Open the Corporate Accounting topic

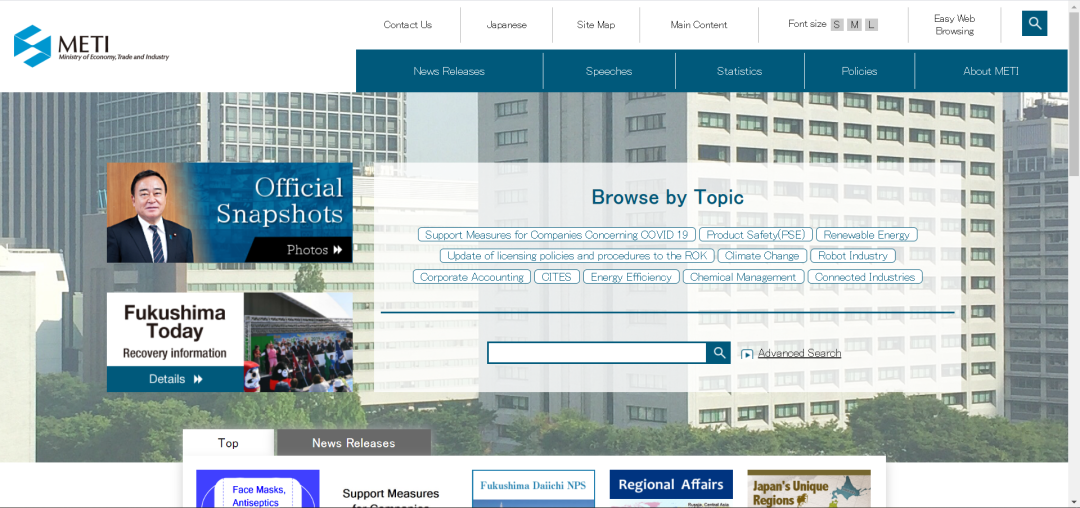coord(472,277)
